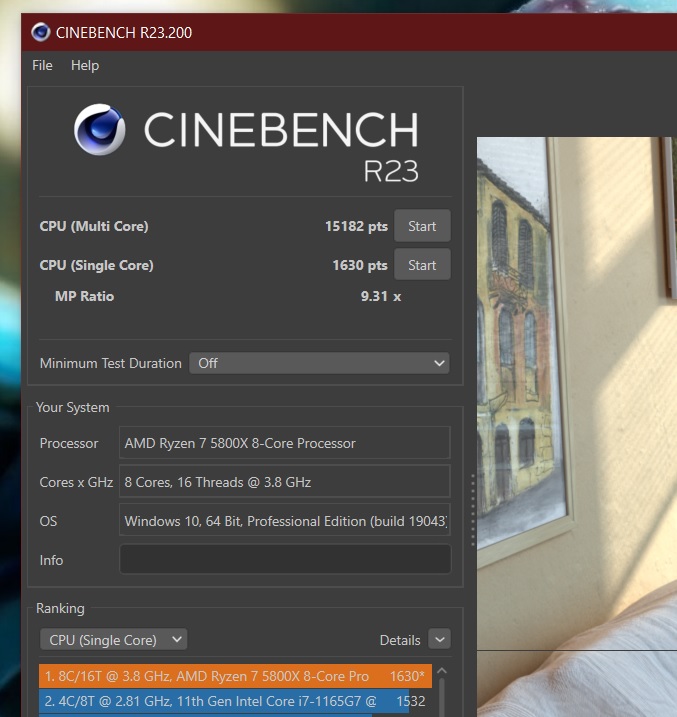The height and width of the screenshot is (717, 677).
Task: Click the CPU (Multi Core) label
Action: pyautogui.click(x=94, y=226)
